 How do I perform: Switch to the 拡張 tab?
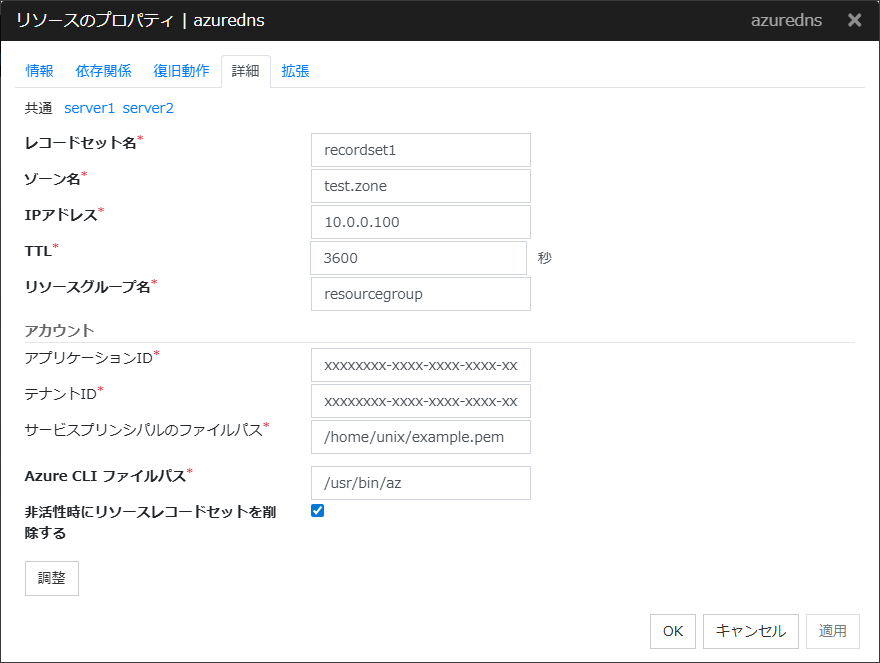click(x=295, y=71)
